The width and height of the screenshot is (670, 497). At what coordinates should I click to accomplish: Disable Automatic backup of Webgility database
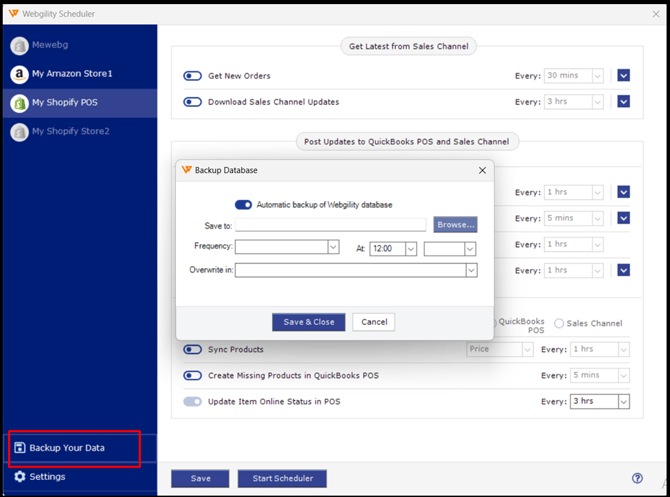[243, 204]
